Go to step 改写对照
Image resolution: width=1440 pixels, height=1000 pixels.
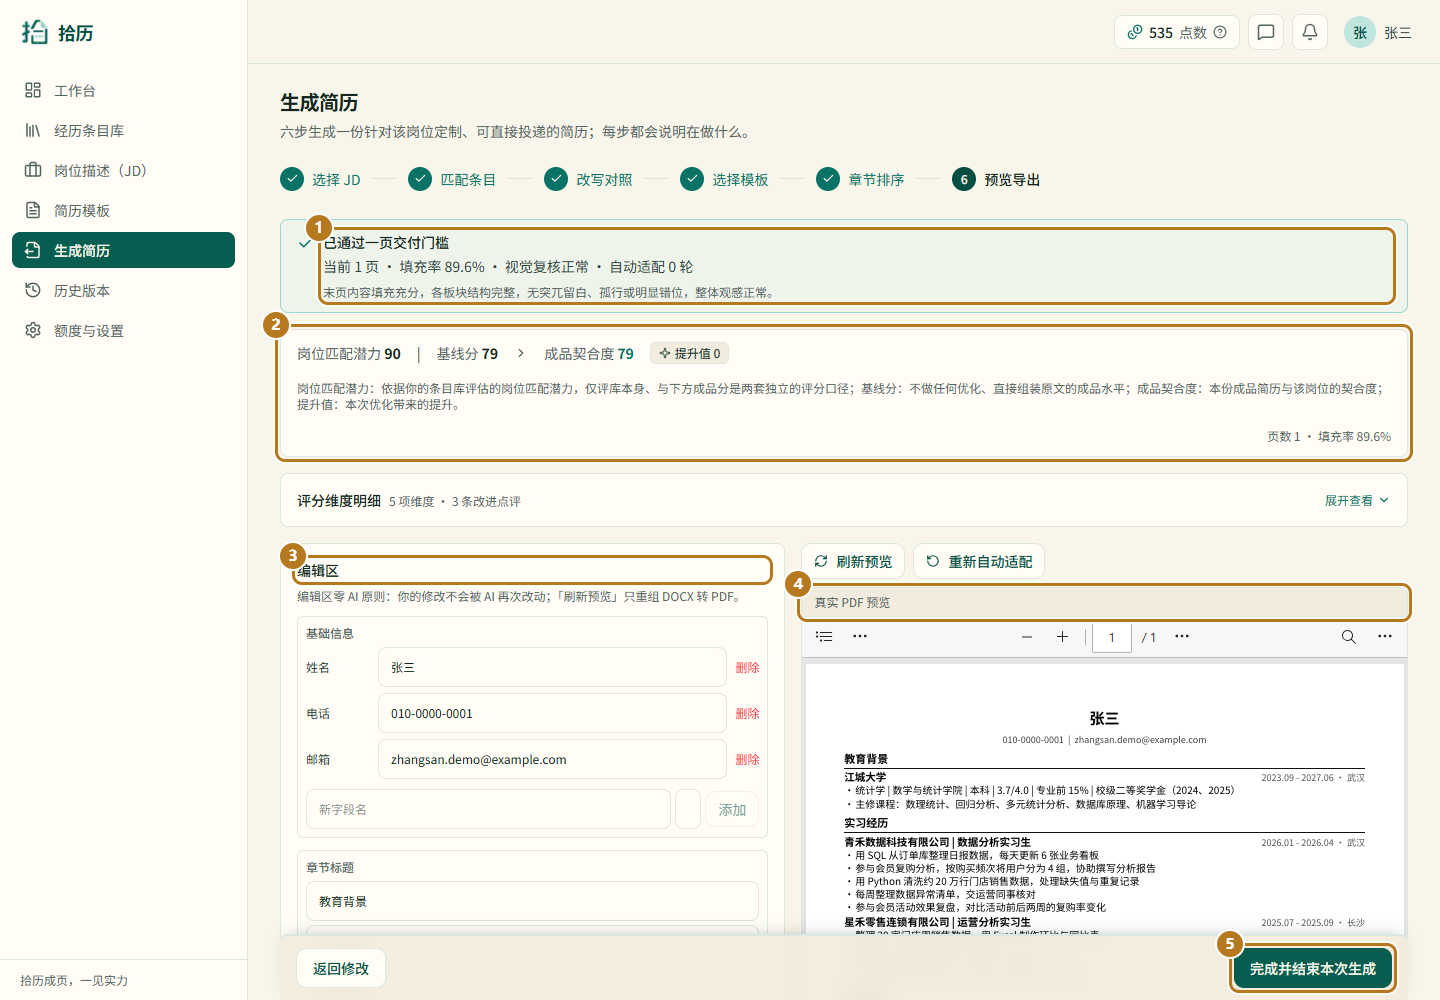pyautogui.click(x=588, y=179)
